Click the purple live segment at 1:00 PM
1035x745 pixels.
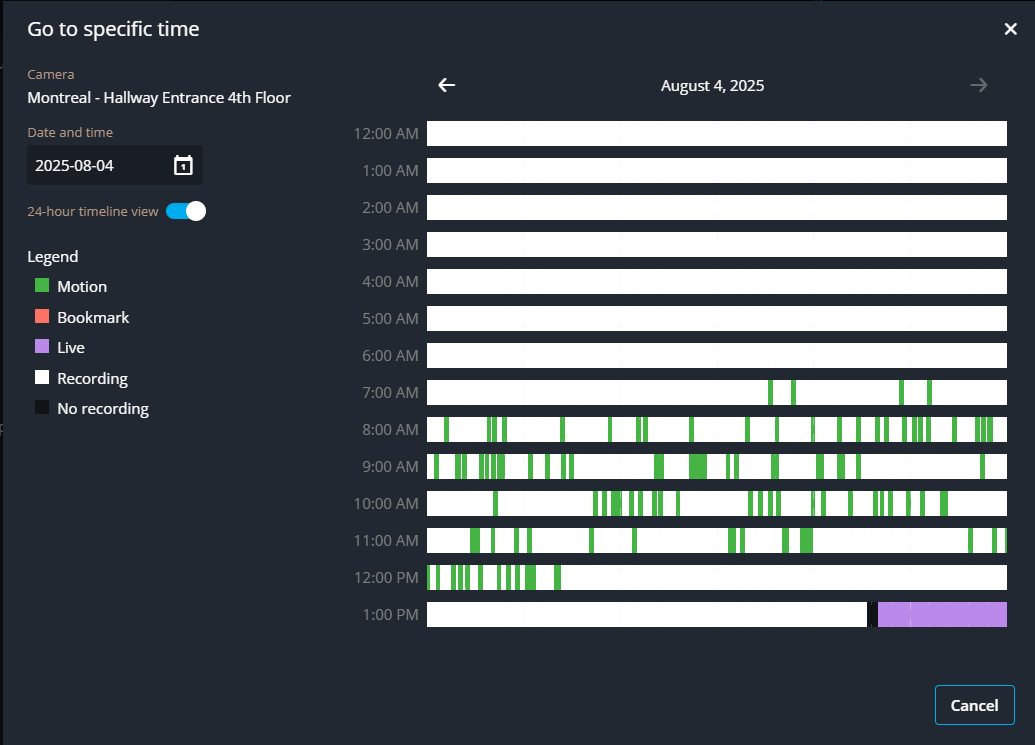[x=940, y=614]
